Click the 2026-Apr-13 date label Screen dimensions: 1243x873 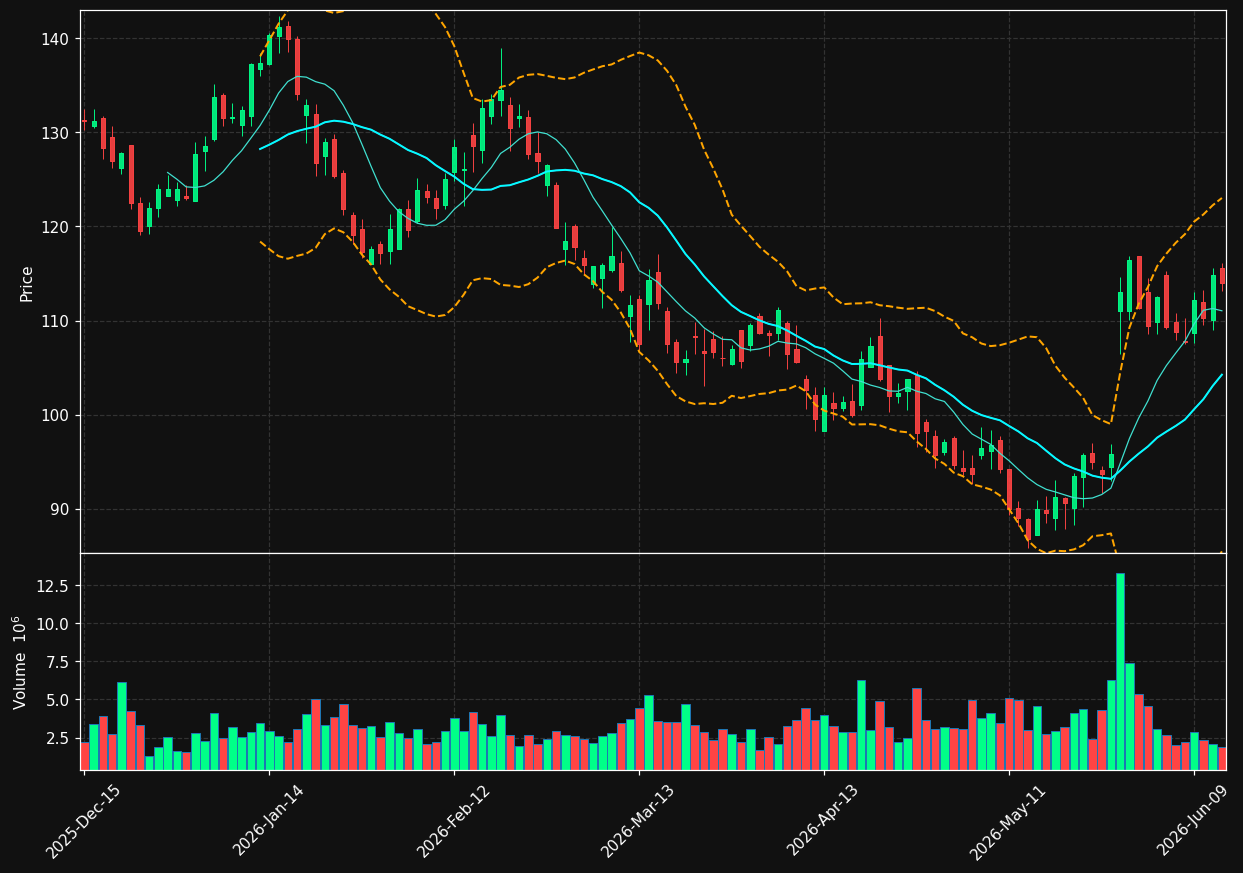coord(823,820)
